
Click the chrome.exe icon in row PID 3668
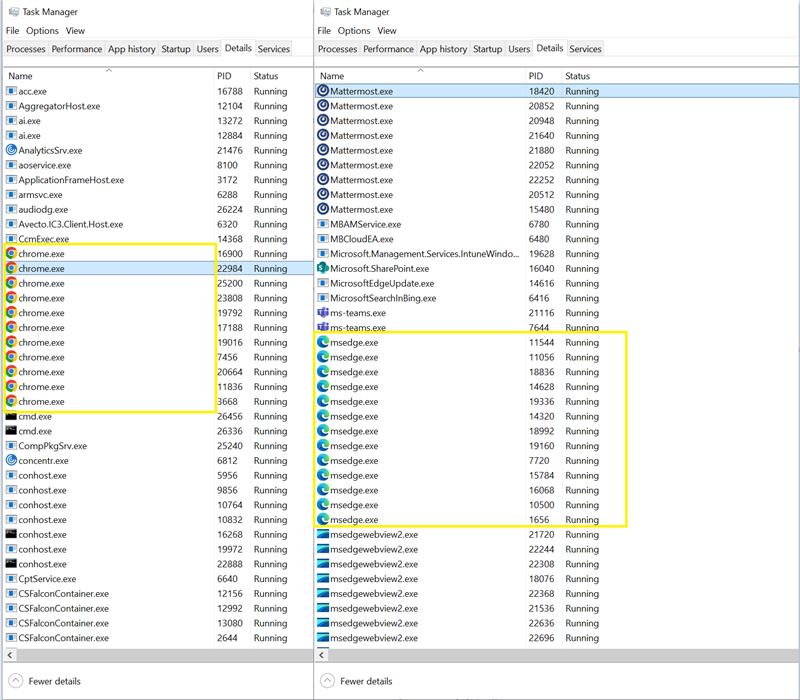[11, 402]
